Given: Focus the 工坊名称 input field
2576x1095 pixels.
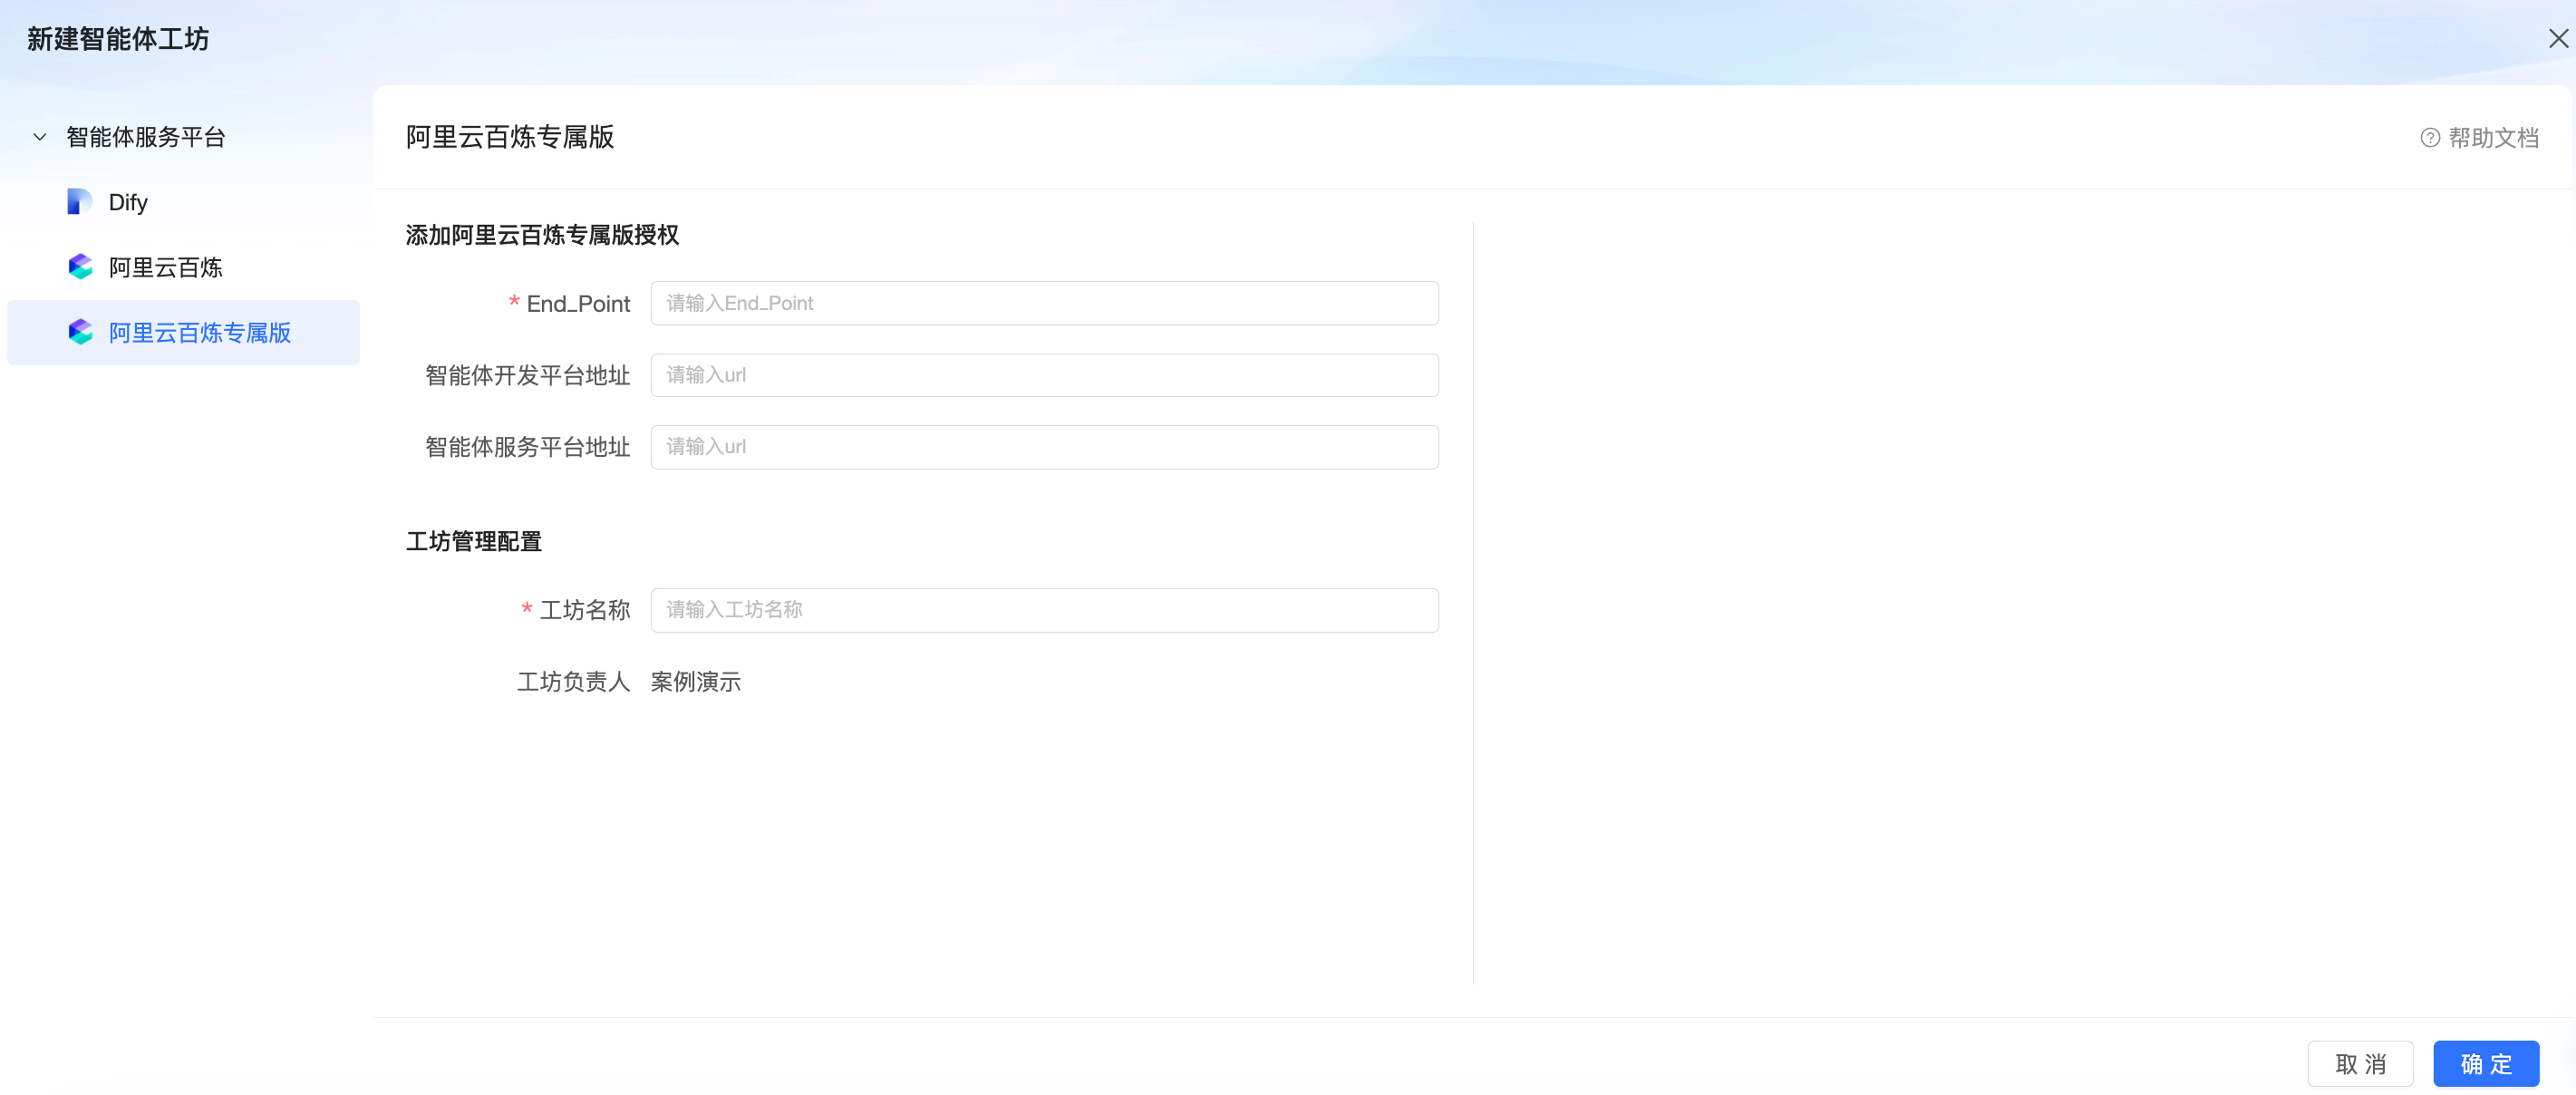Looking at the screenshot, I should (1044, 610).
